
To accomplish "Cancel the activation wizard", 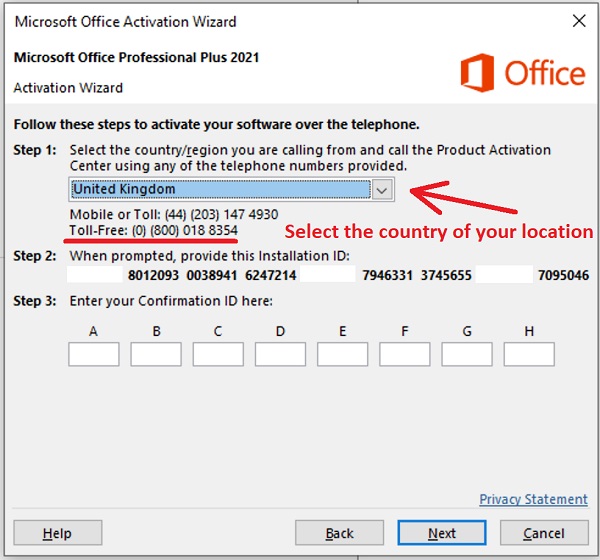I will coord(543,533).
